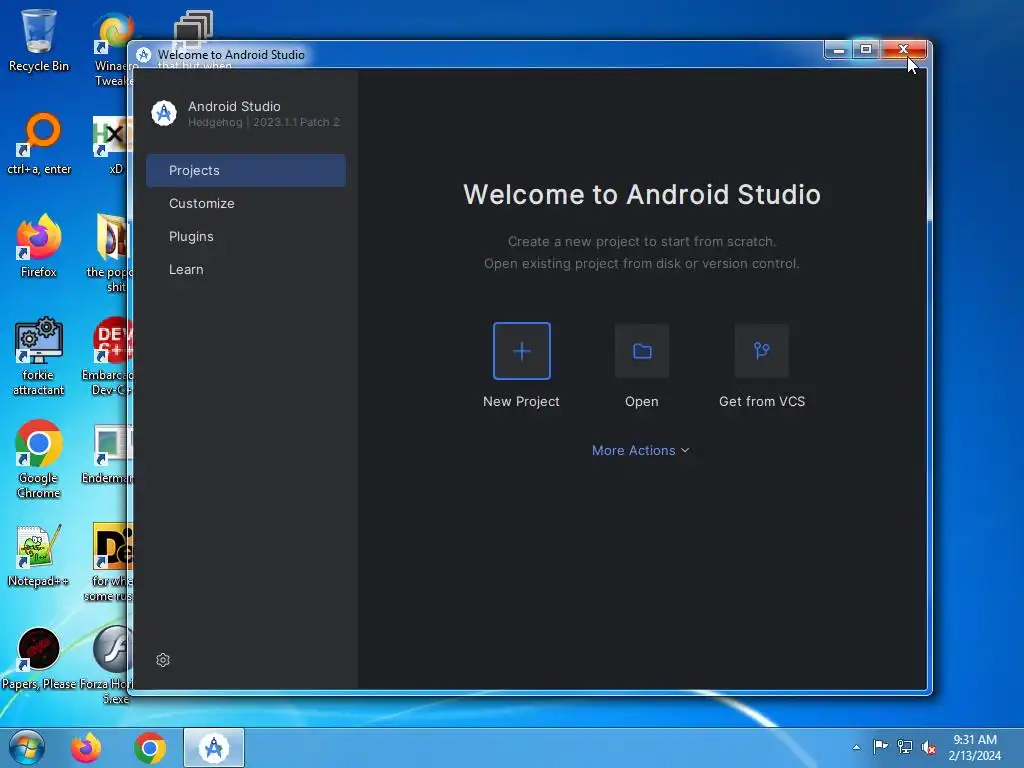
Task: Close the Welcome to Android Studio window
Action: 904,50
